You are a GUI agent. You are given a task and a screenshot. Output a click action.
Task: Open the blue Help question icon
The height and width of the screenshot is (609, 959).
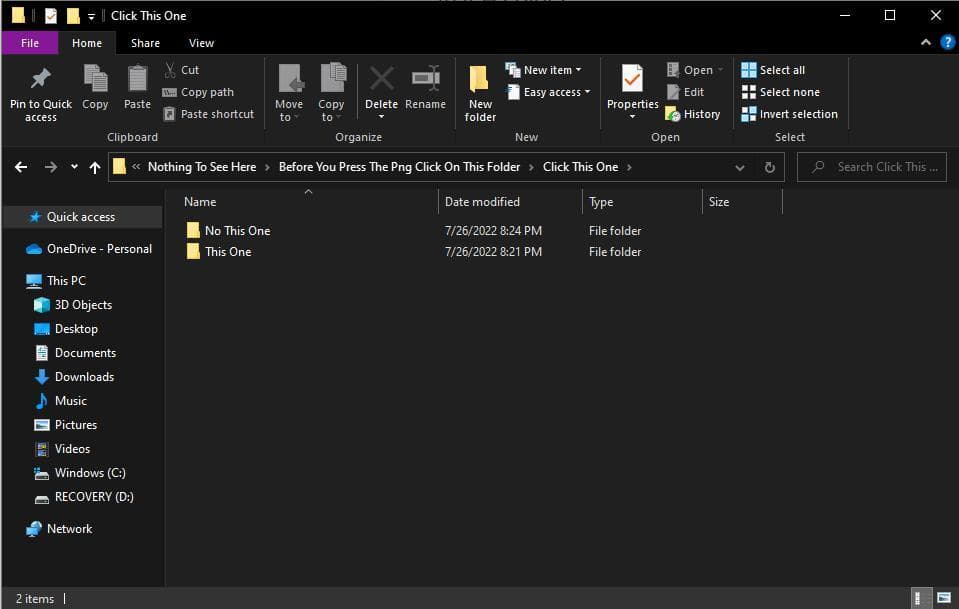pos(947,42)
